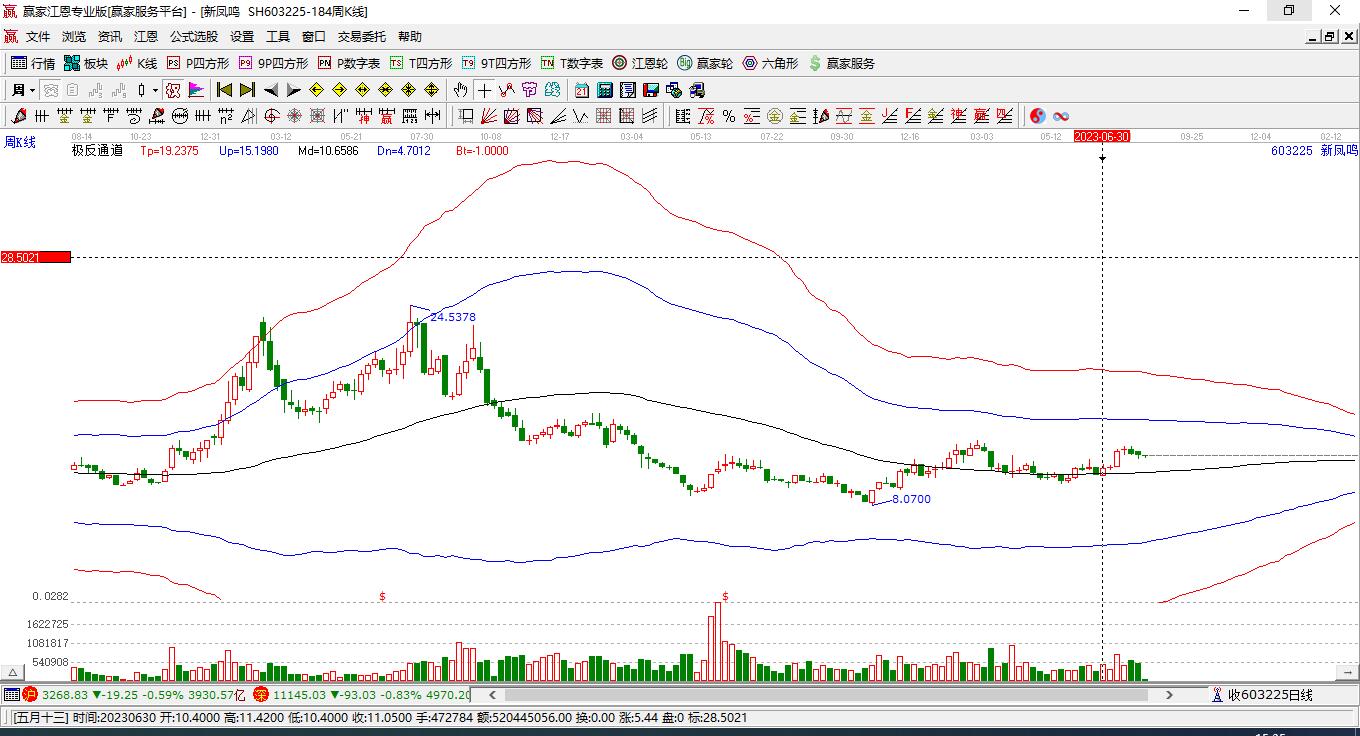Open the candlestick style dropdown arrow
Screen dimensions: 1360x736
pos(155,90)
